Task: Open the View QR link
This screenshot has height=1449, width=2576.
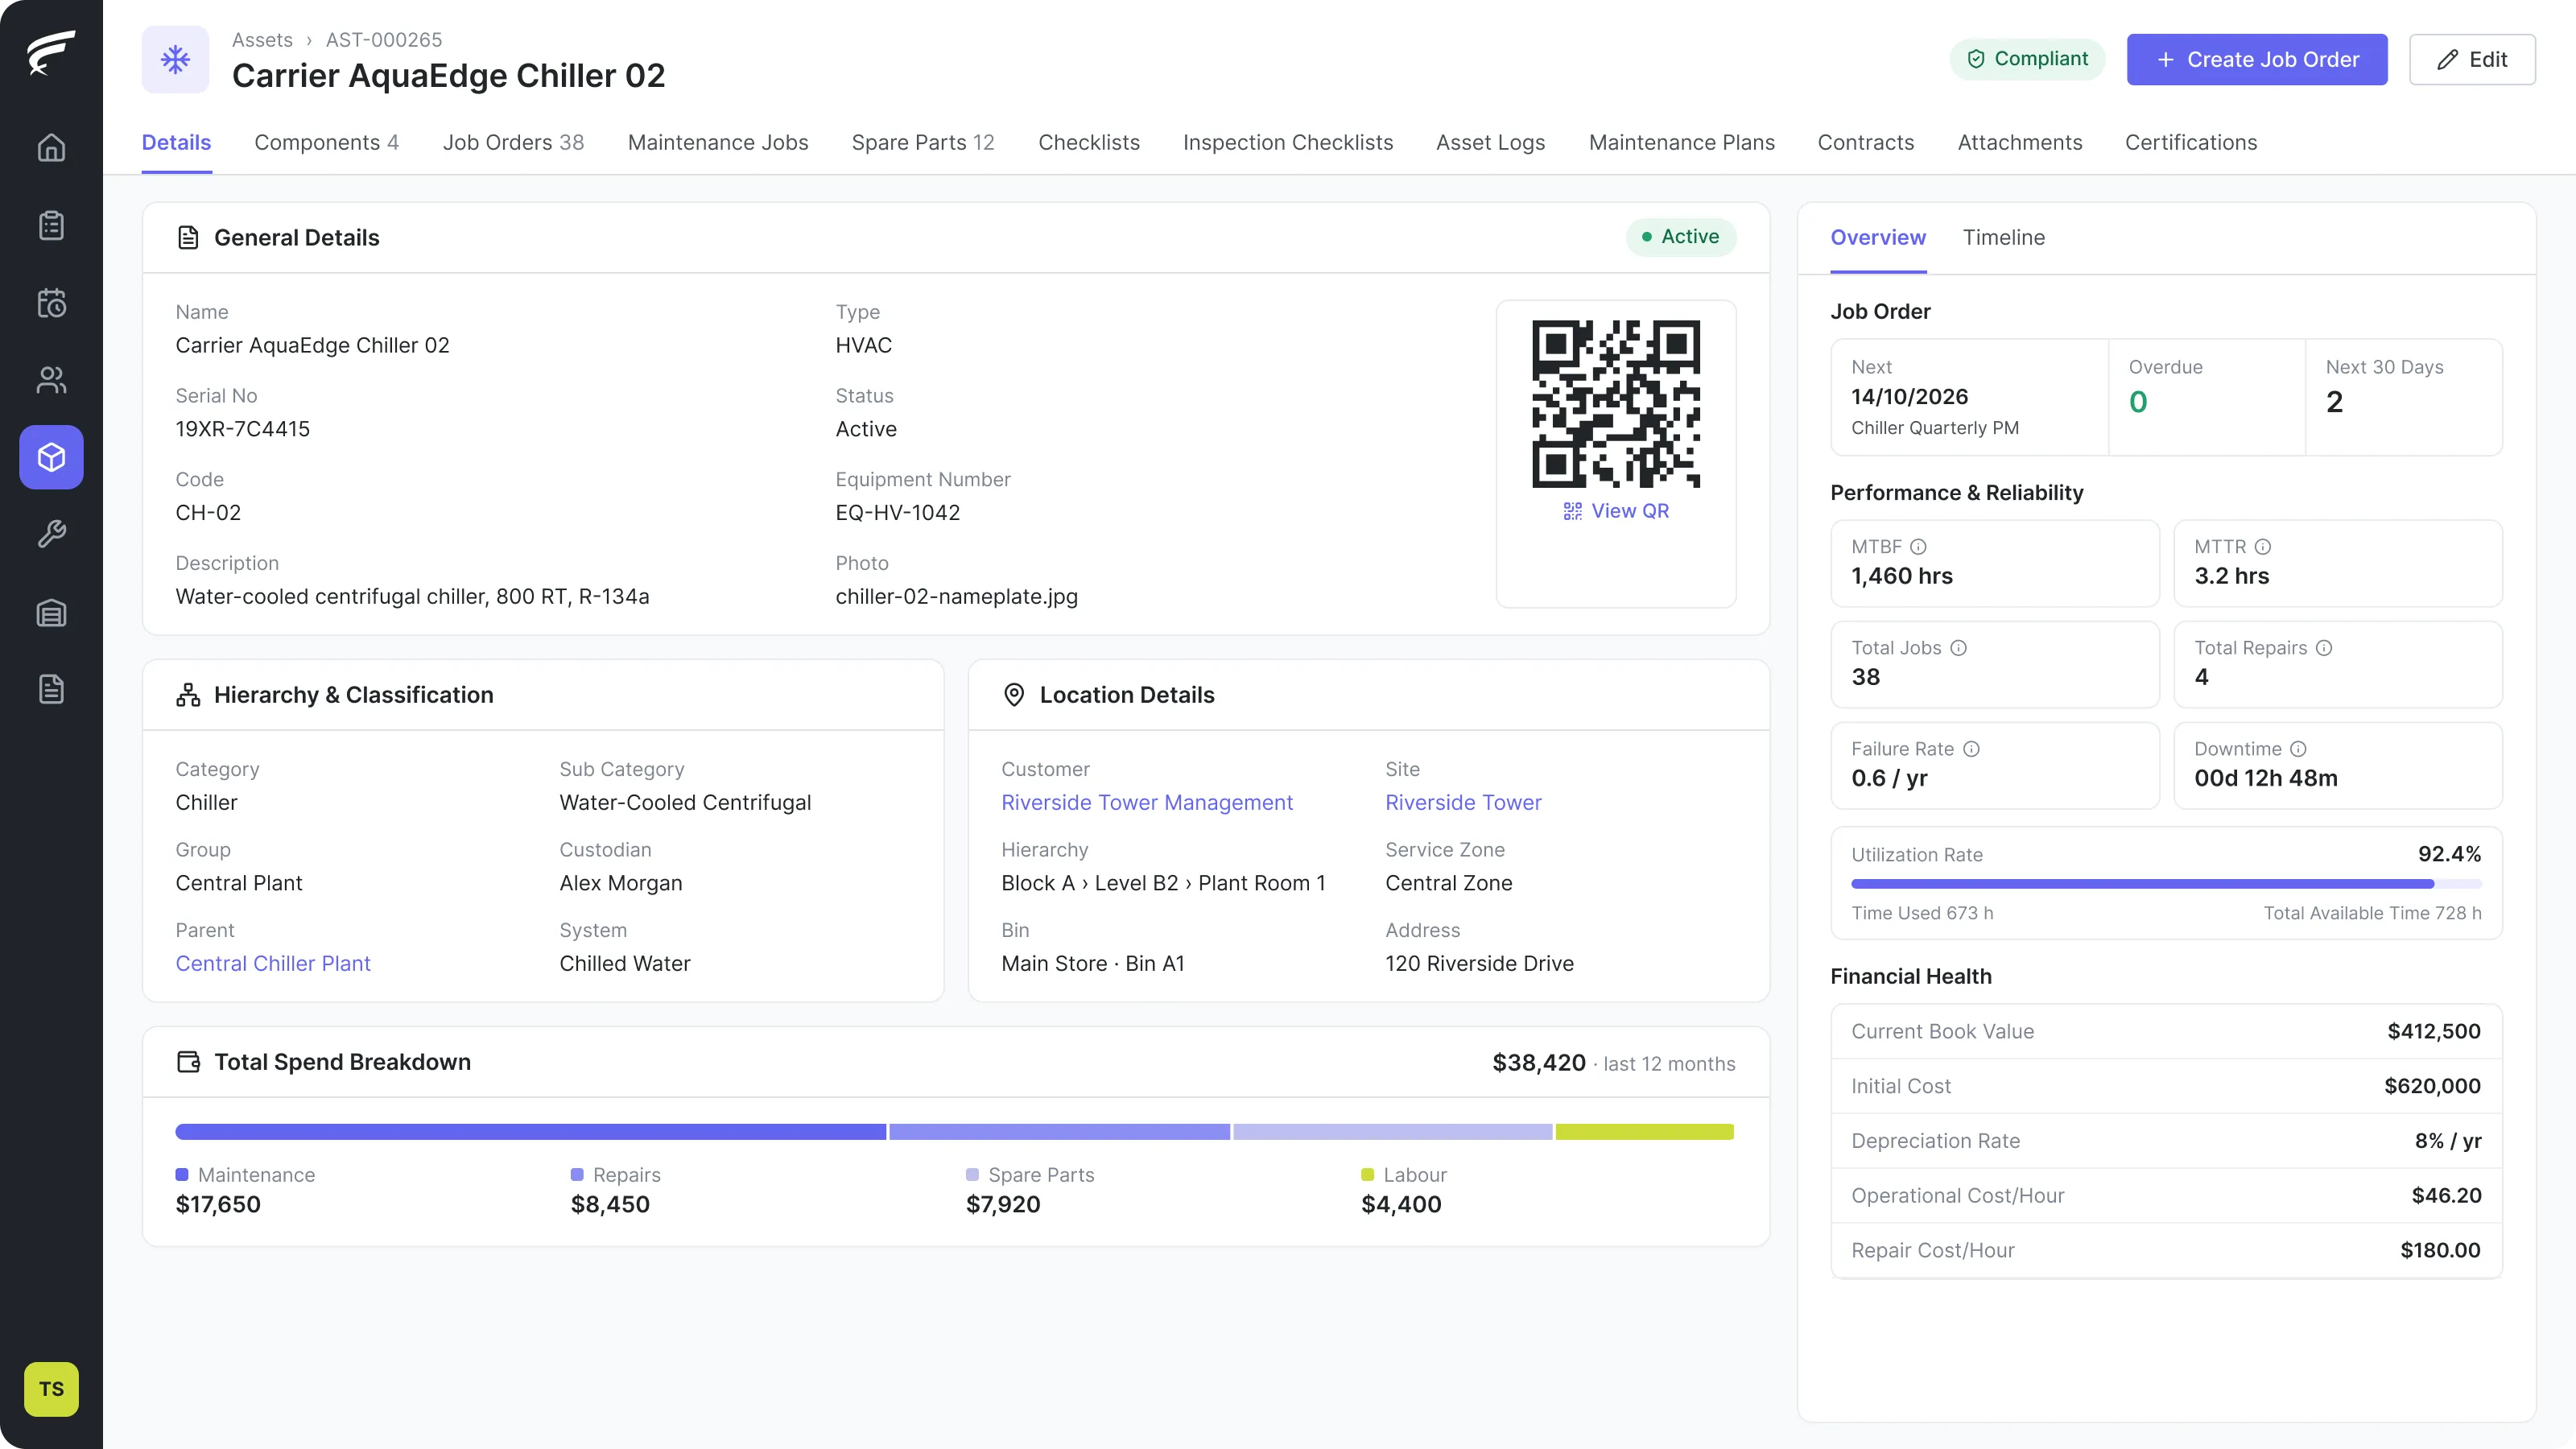Action: pos(1616,511)
